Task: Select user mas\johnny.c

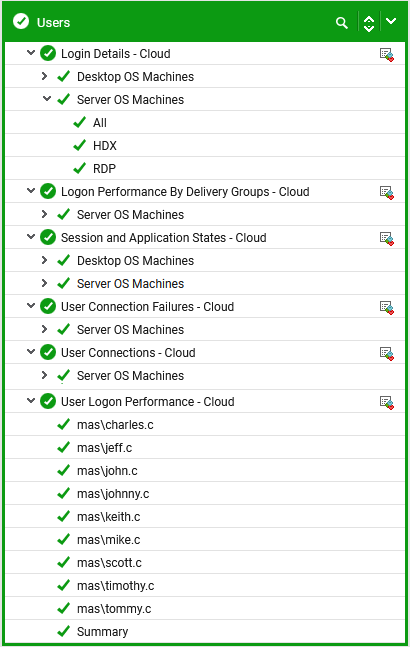Action: [x=113, y=494]
